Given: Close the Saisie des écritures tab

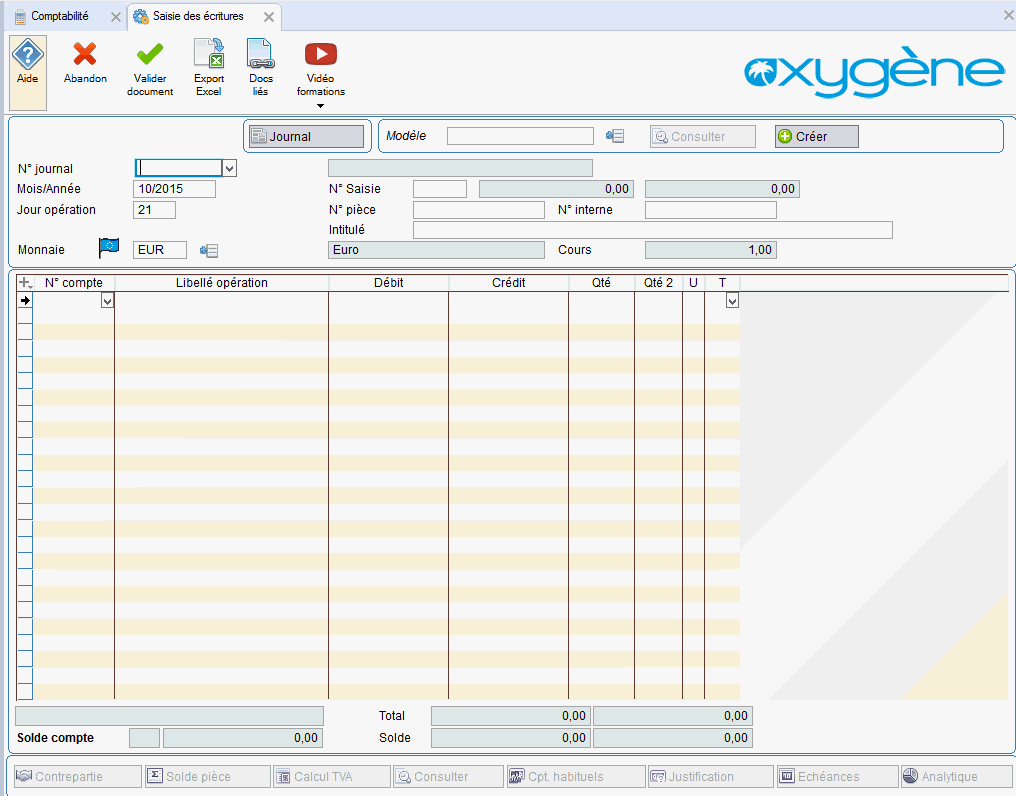Looking at the screenshot, I should point(268,17).
